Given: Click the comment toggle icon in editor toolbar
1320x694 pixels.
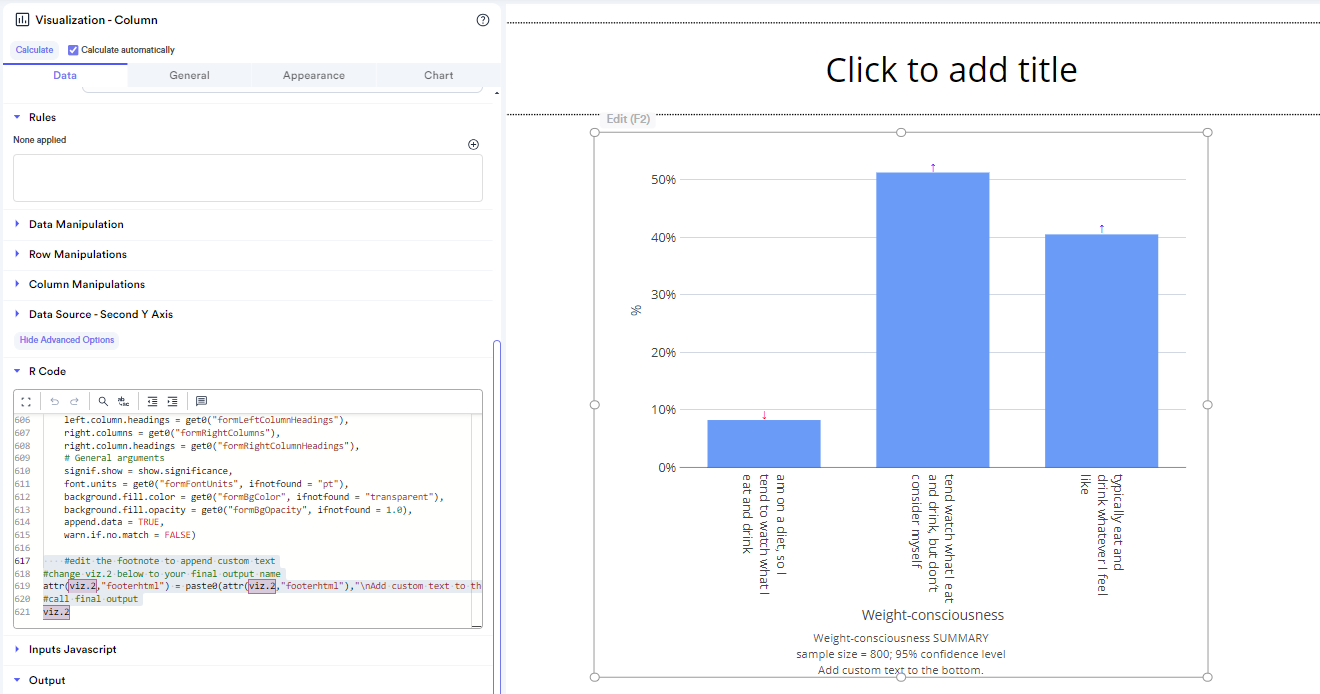Looking at the screenshot, I should click(x=201, y=401).
